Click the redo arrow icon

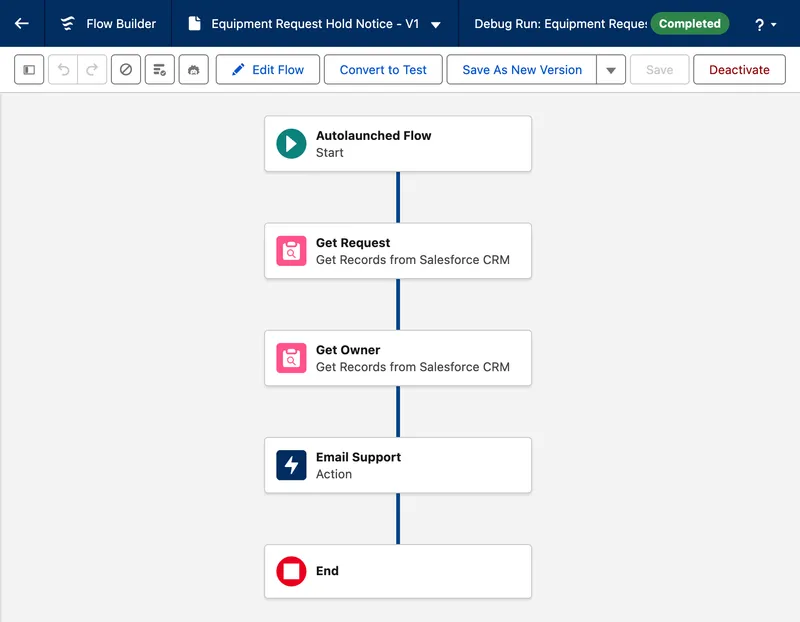point(92,69)
